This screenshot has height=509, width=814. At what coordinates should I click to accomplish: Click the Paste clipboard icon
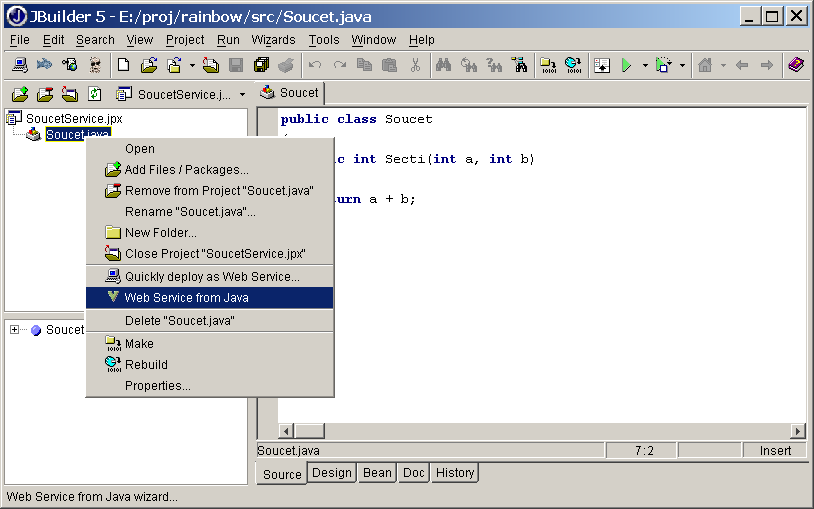pos(389,65)
